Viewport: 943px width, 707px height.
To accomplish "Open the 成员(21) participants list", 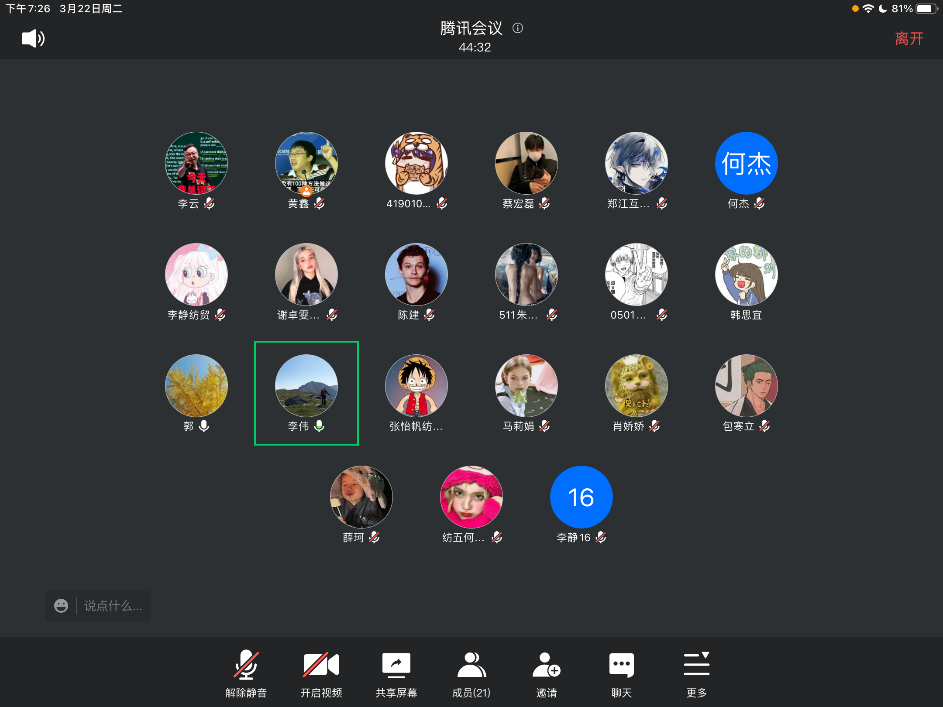I will click(471, 665).
